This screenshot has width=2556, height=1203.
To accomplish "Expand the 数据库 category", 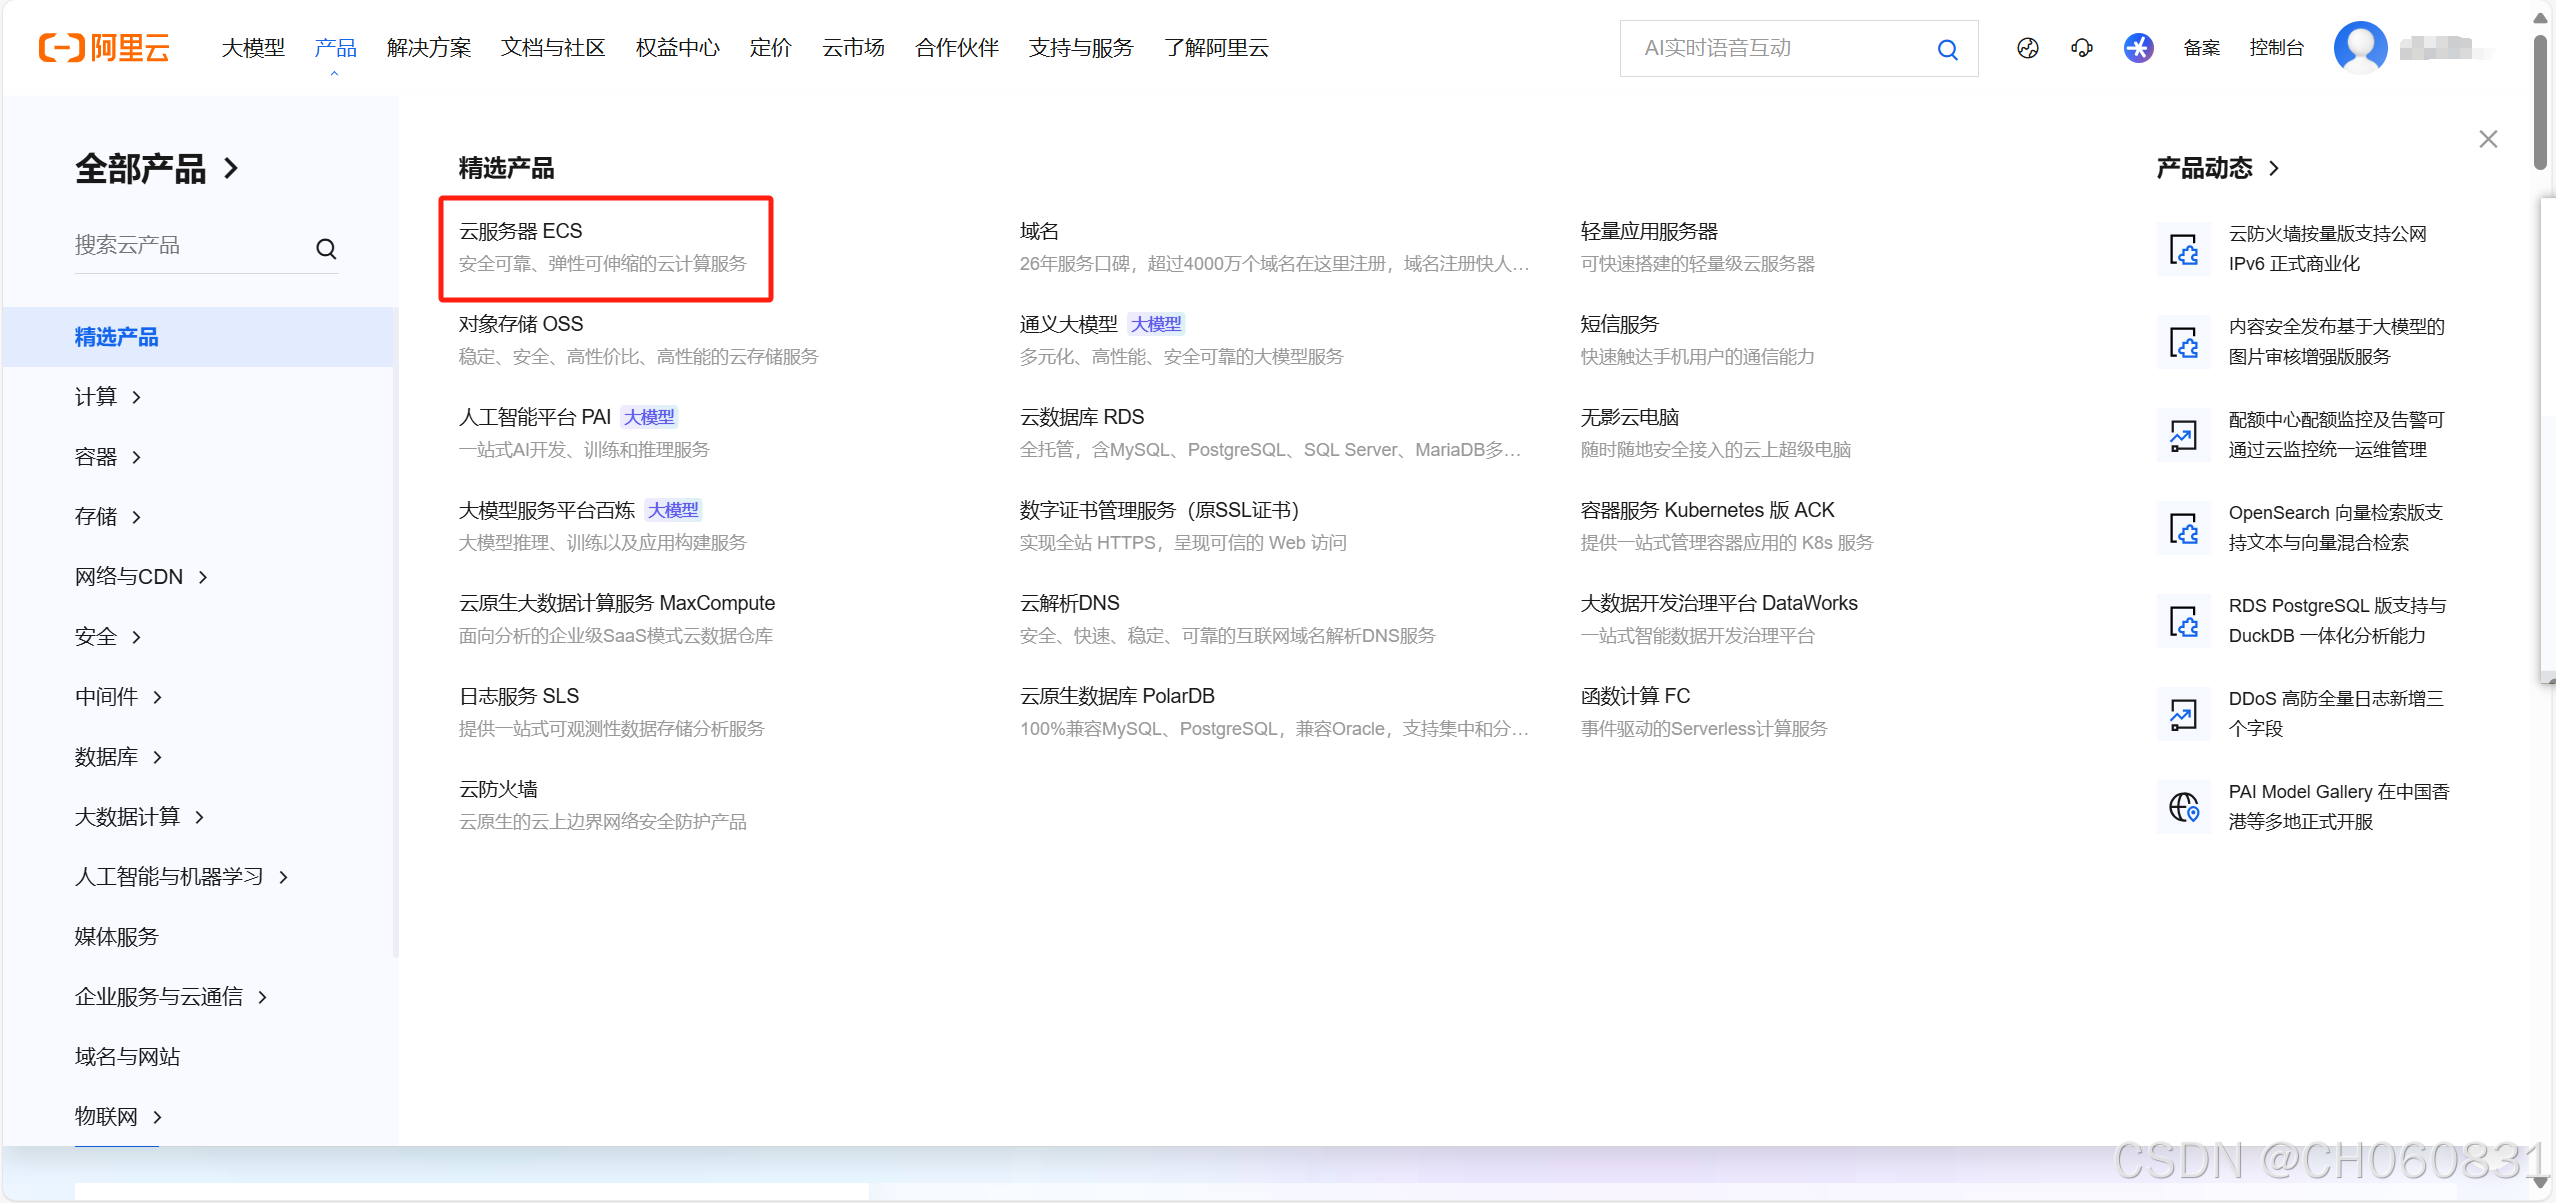I will (118, 757).
